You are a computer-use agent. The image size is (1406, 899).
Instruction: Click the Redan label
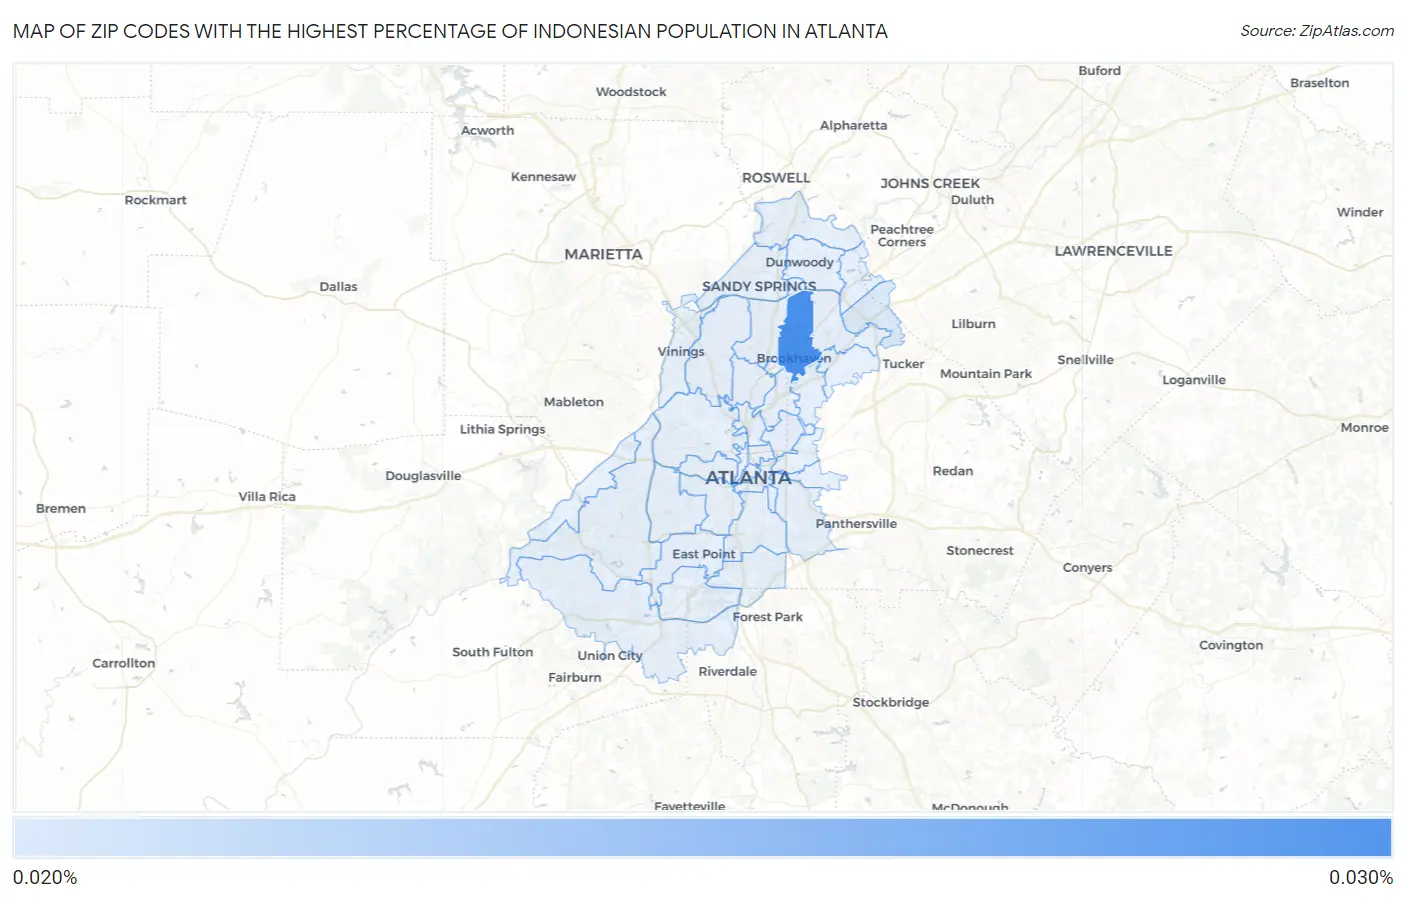pos(952,471)
